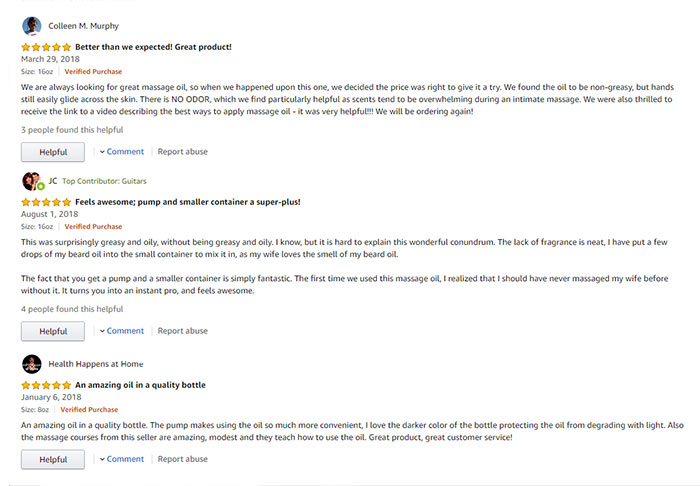Open the 'Health Happens at Home' reviewer name
The width and height of the screenshot is (700, 486).
(x=96, y=364)
